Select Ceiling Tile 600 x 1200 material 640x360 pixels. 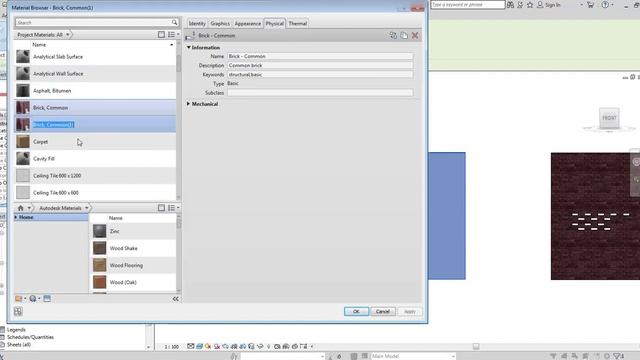pos(95,176)
